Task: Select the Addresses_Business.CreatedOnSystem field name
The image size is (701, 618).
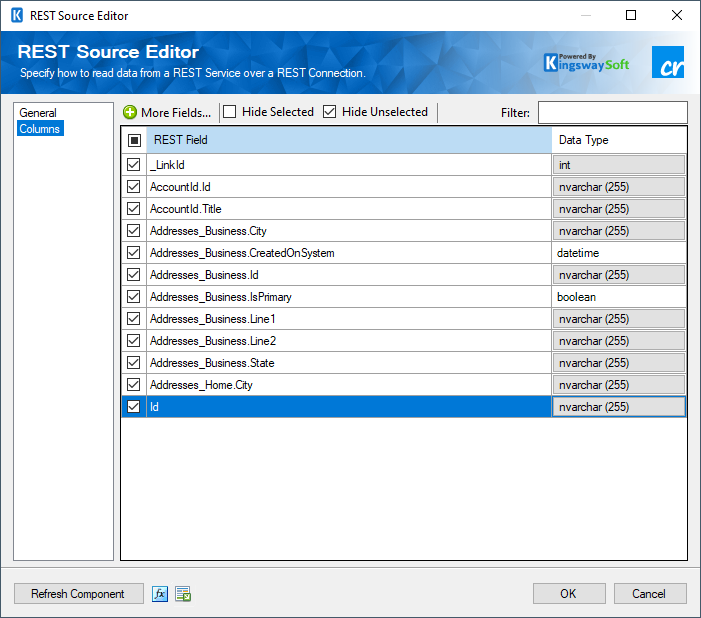Action: tap(242, 253)
